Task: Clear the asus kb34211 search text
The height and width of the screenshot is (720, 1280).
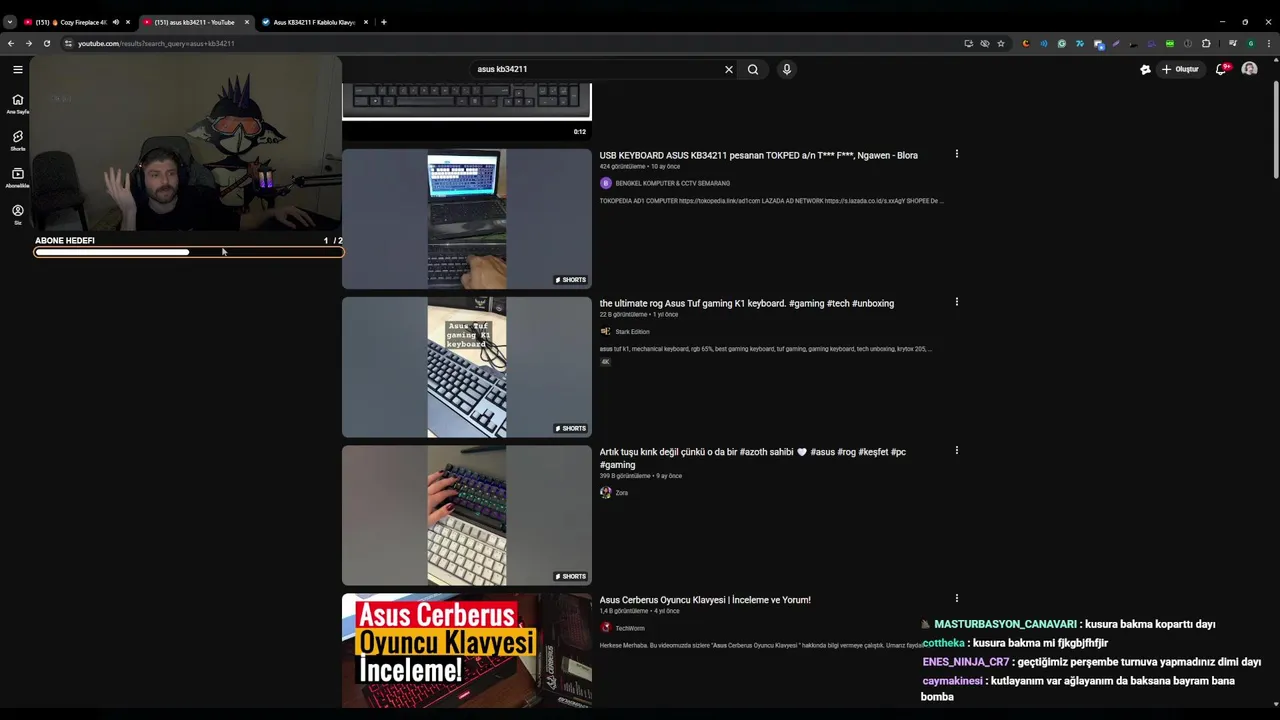Action: 729,69
